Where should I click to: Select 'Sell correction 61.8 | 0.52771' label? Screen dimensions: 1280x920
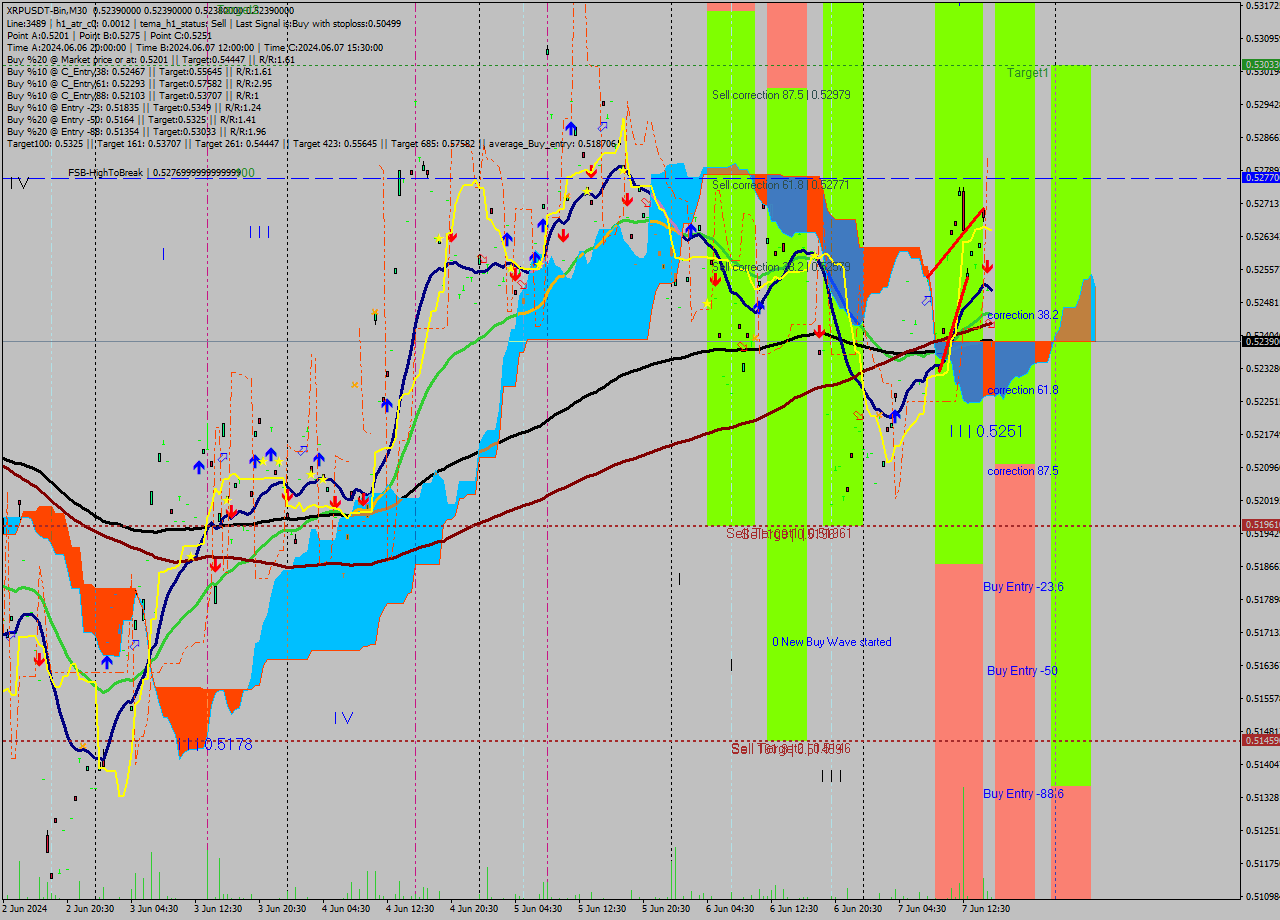click(781, 185)
